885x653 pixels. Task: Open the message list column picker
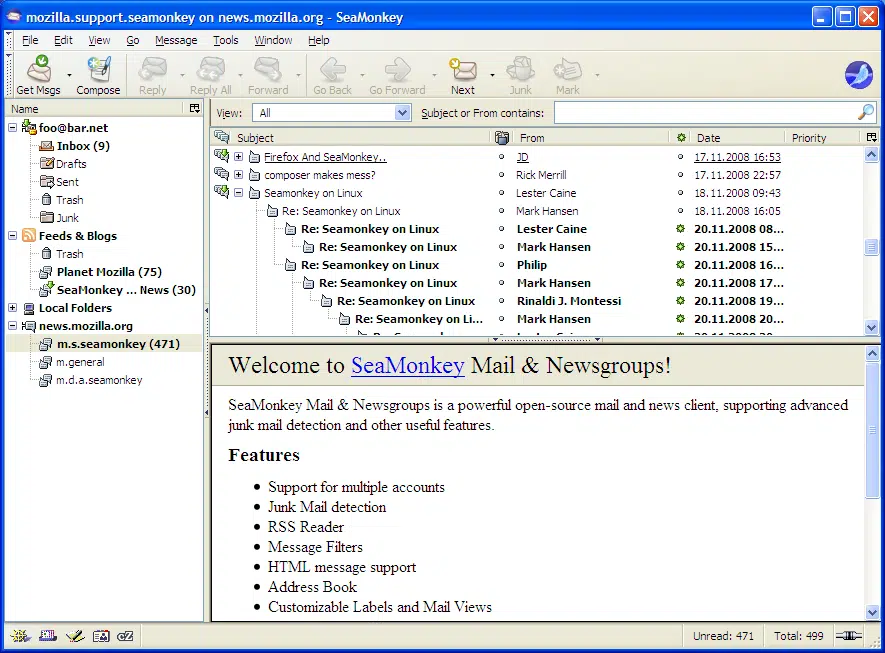click(x=871, y=138)
